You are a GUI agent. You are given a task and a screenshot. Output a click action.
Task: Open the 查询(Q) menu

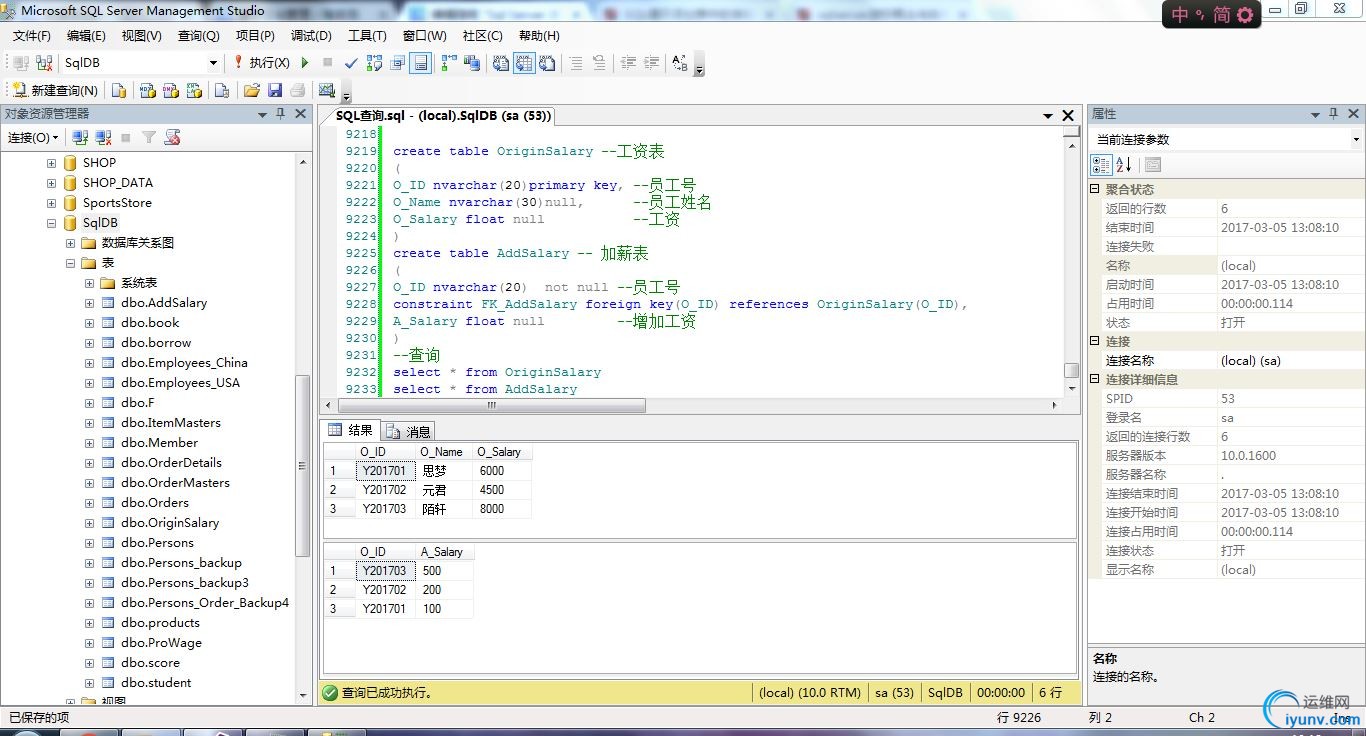pyautogui.click(x=198, y=35)
